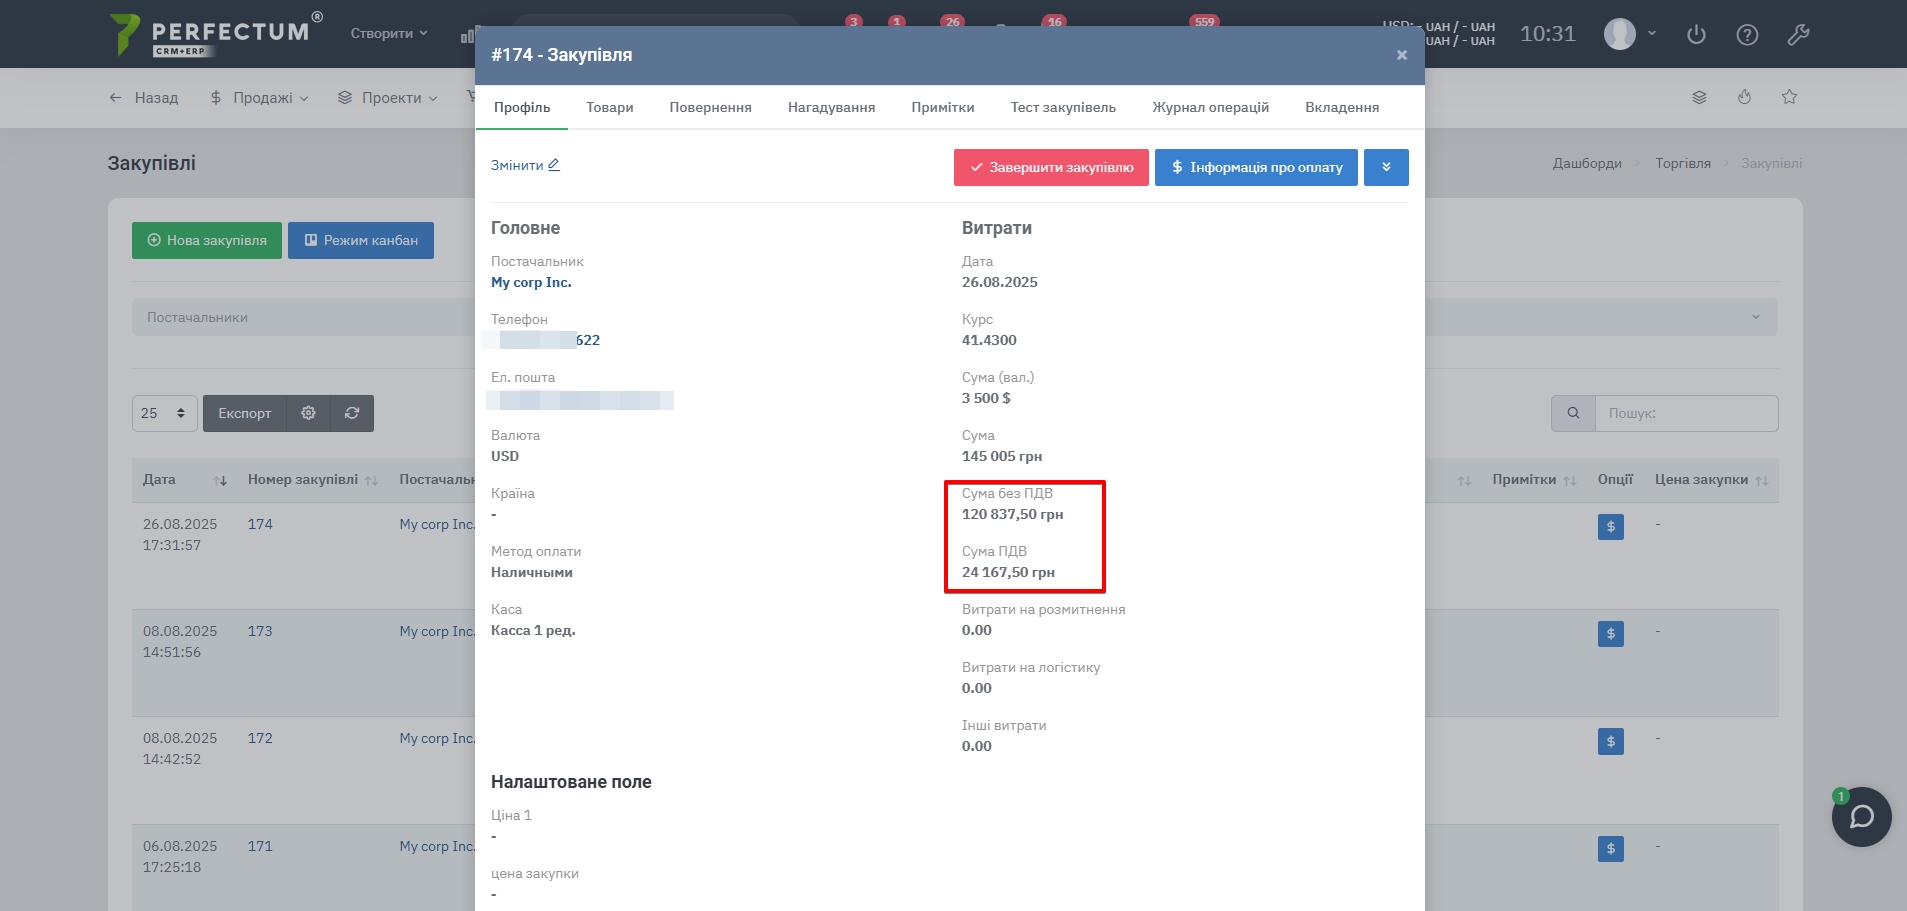Open supplier link My corp Inc.
Viewport: 1907px width, 911px height.
tap(531, 283)
